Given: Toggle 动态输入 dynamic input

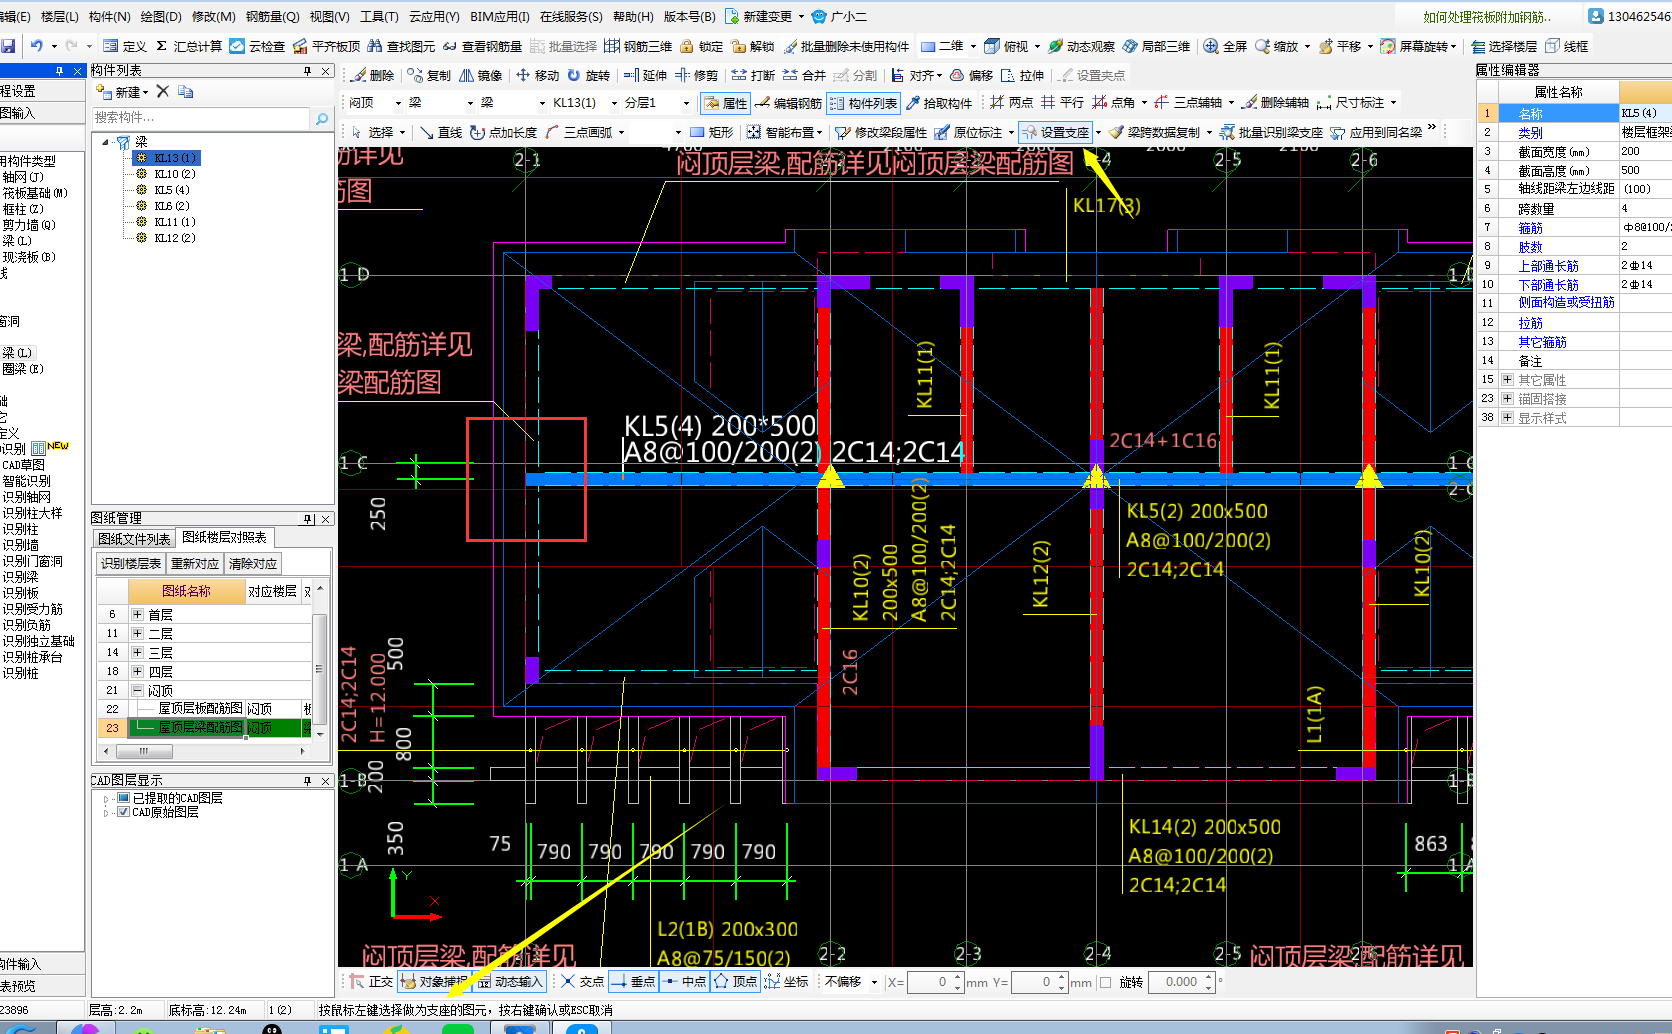Looking at the screenshot, I should tap(509, 982).
